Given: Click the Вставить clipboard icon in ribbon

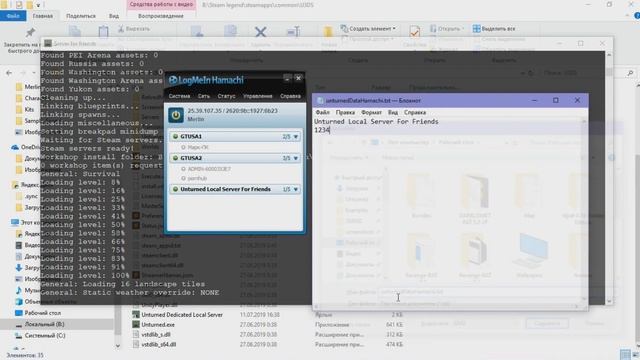Looking at the screenshot, I should pyautogui.click(x=103, y=32).
